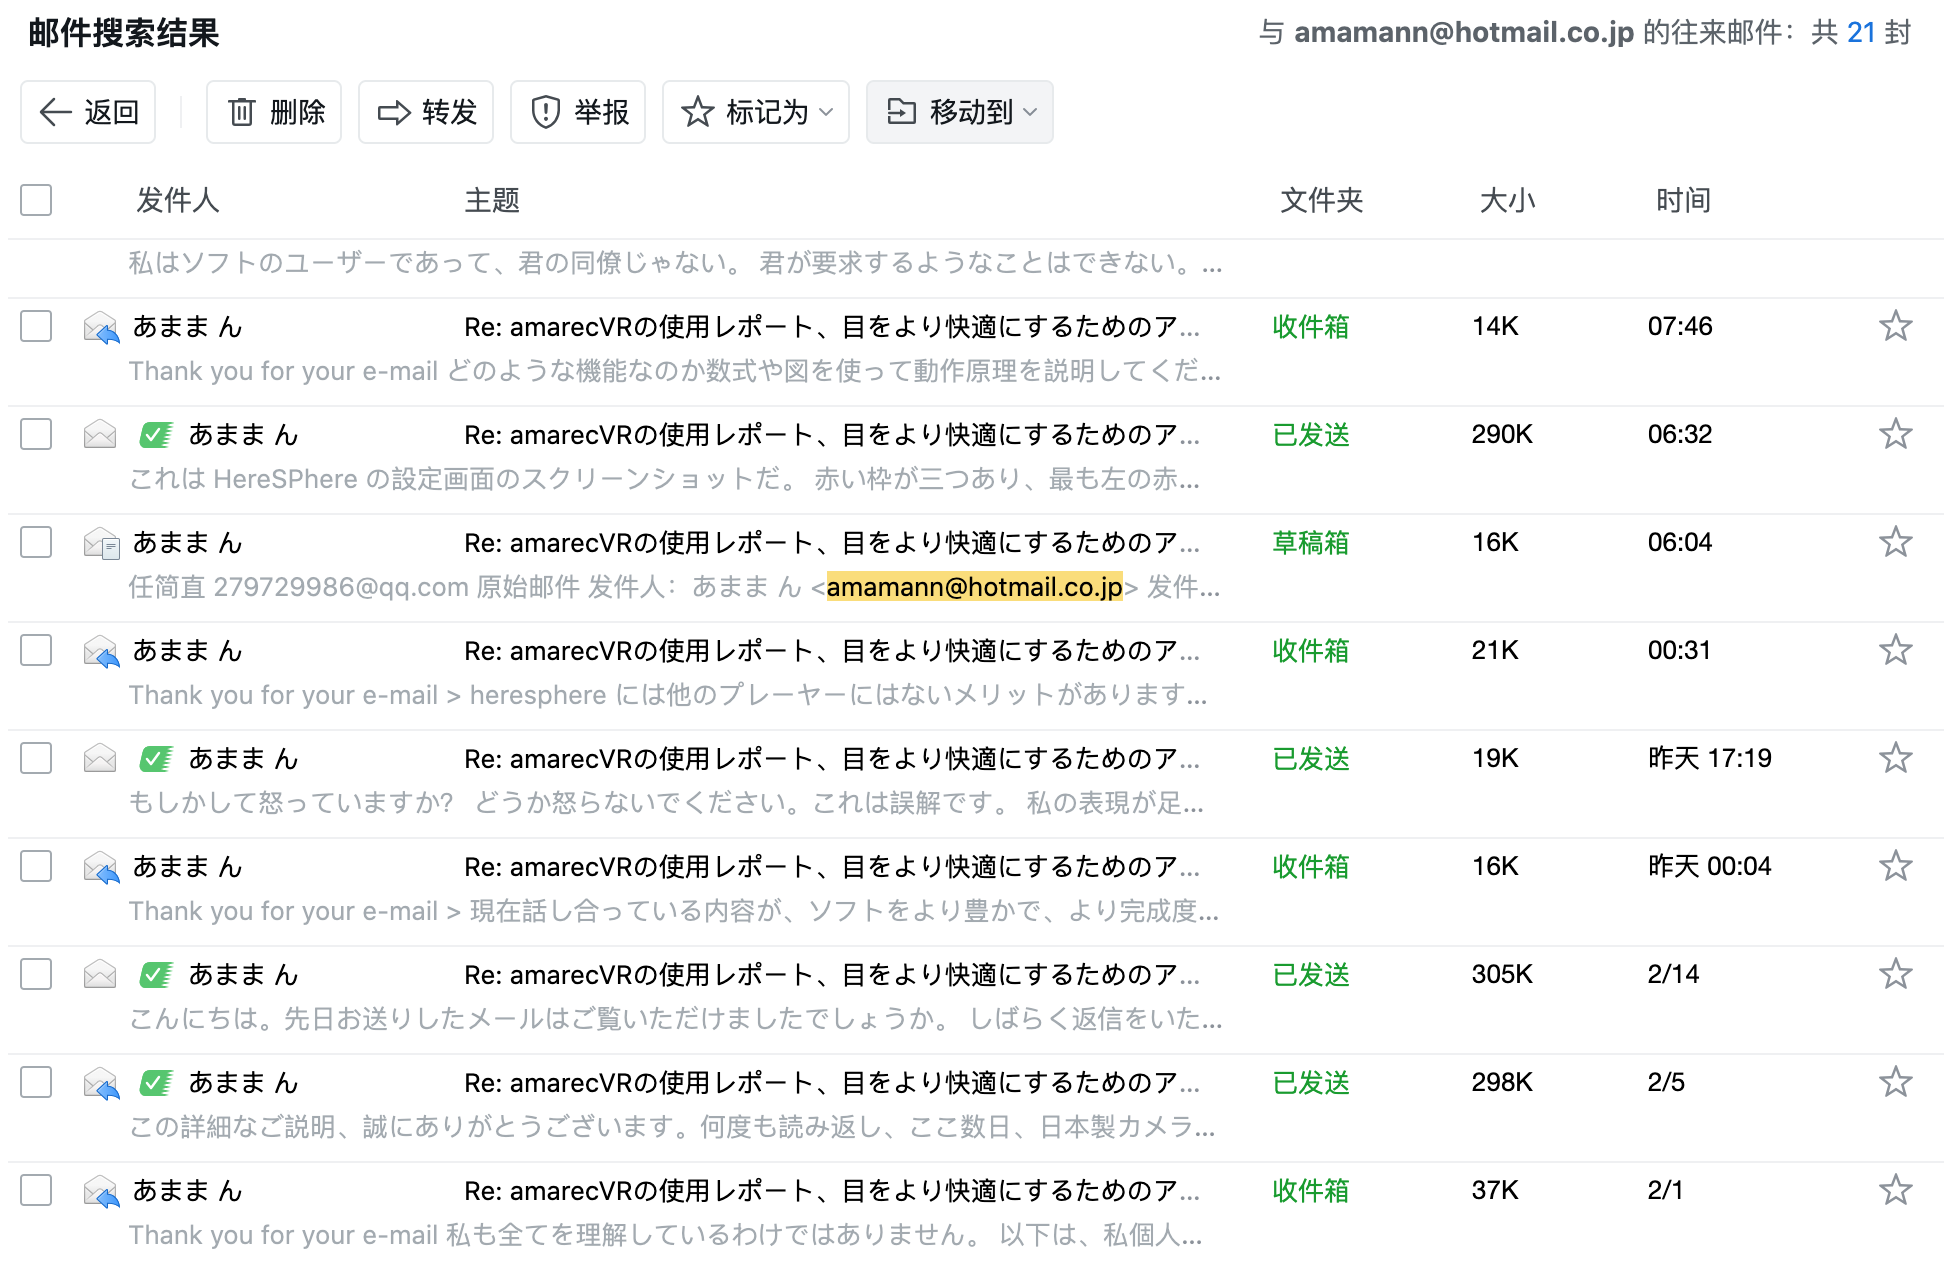1952x1262 pixels.
Task: Click the 21 mail count link
Action: pyautogui.click(x=1861, y=32)
